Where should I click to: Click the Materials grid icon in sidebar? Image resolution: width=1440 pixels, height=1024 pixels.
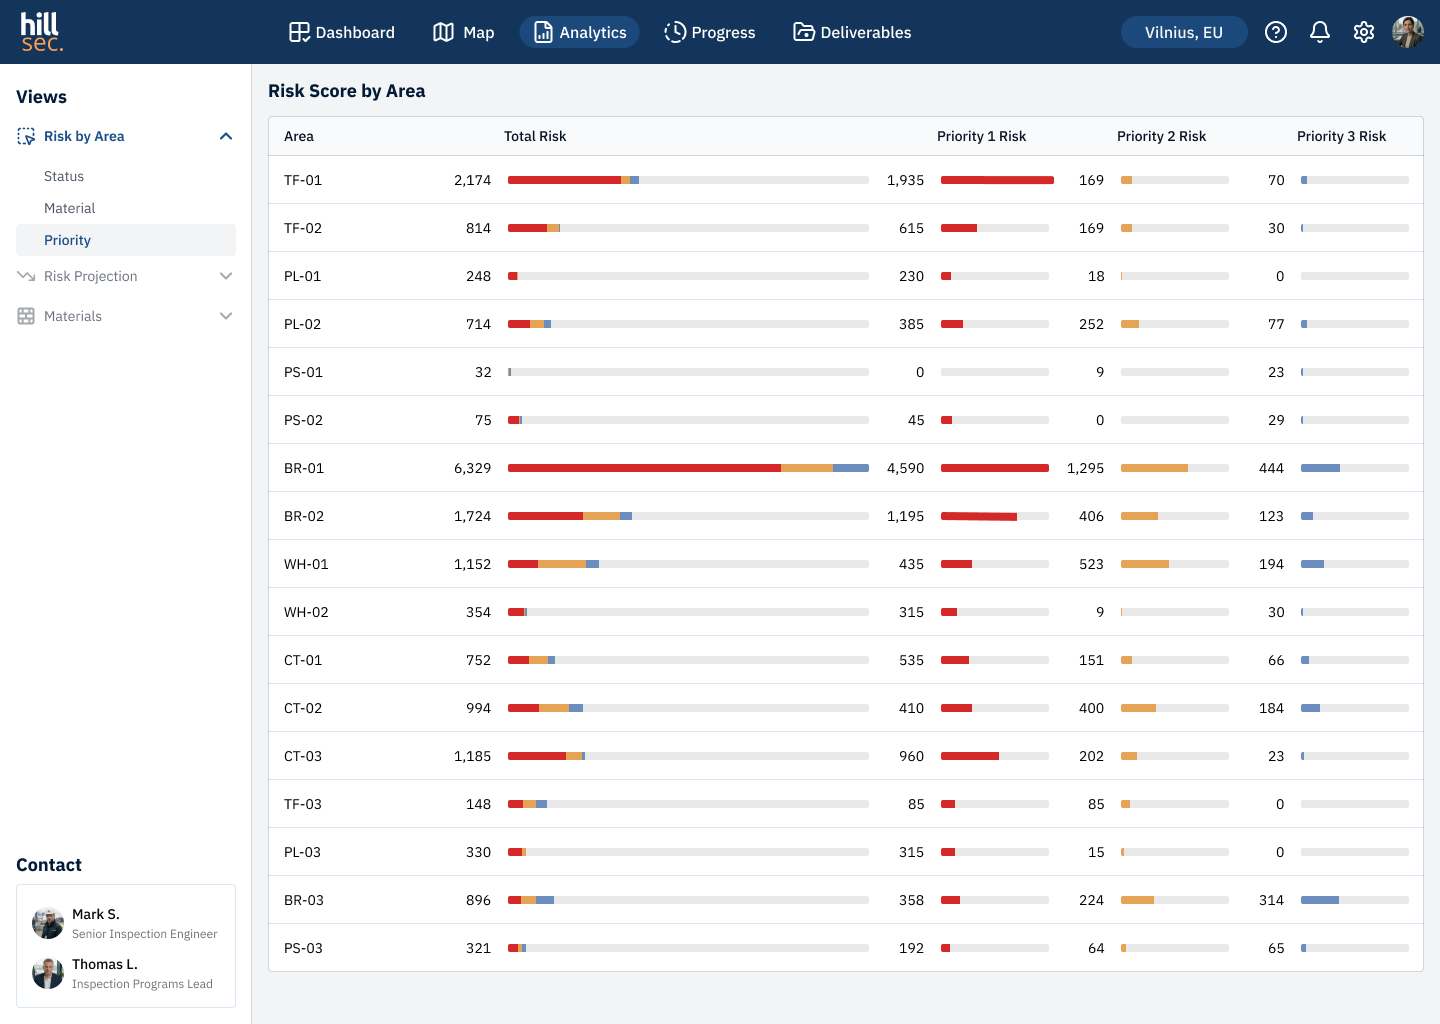click(26, 316)
